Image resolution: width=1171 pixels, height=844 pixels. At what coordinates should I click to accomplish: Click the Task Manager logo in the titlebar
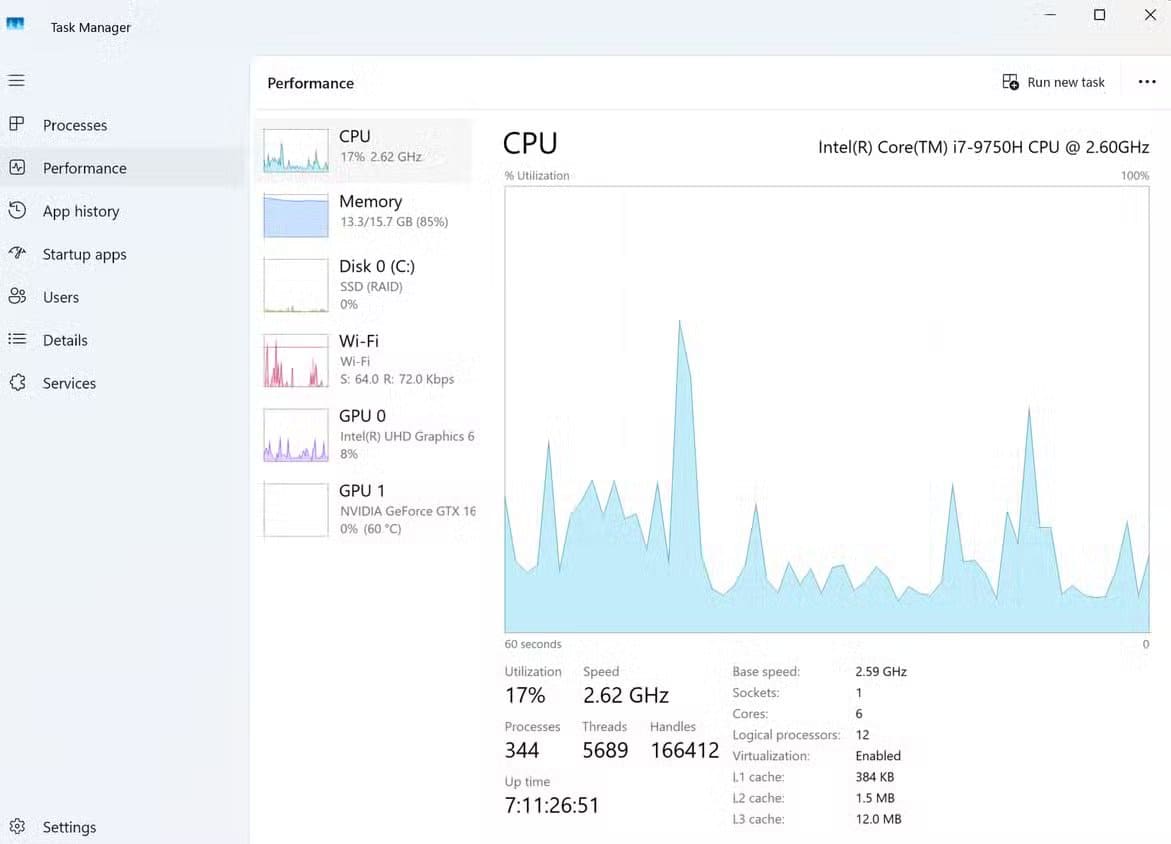pos(15,22)
